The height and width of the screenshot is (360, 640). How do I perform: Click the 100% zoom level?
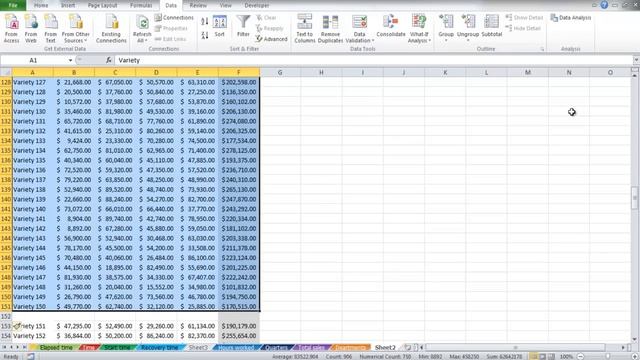coord(566,356)
